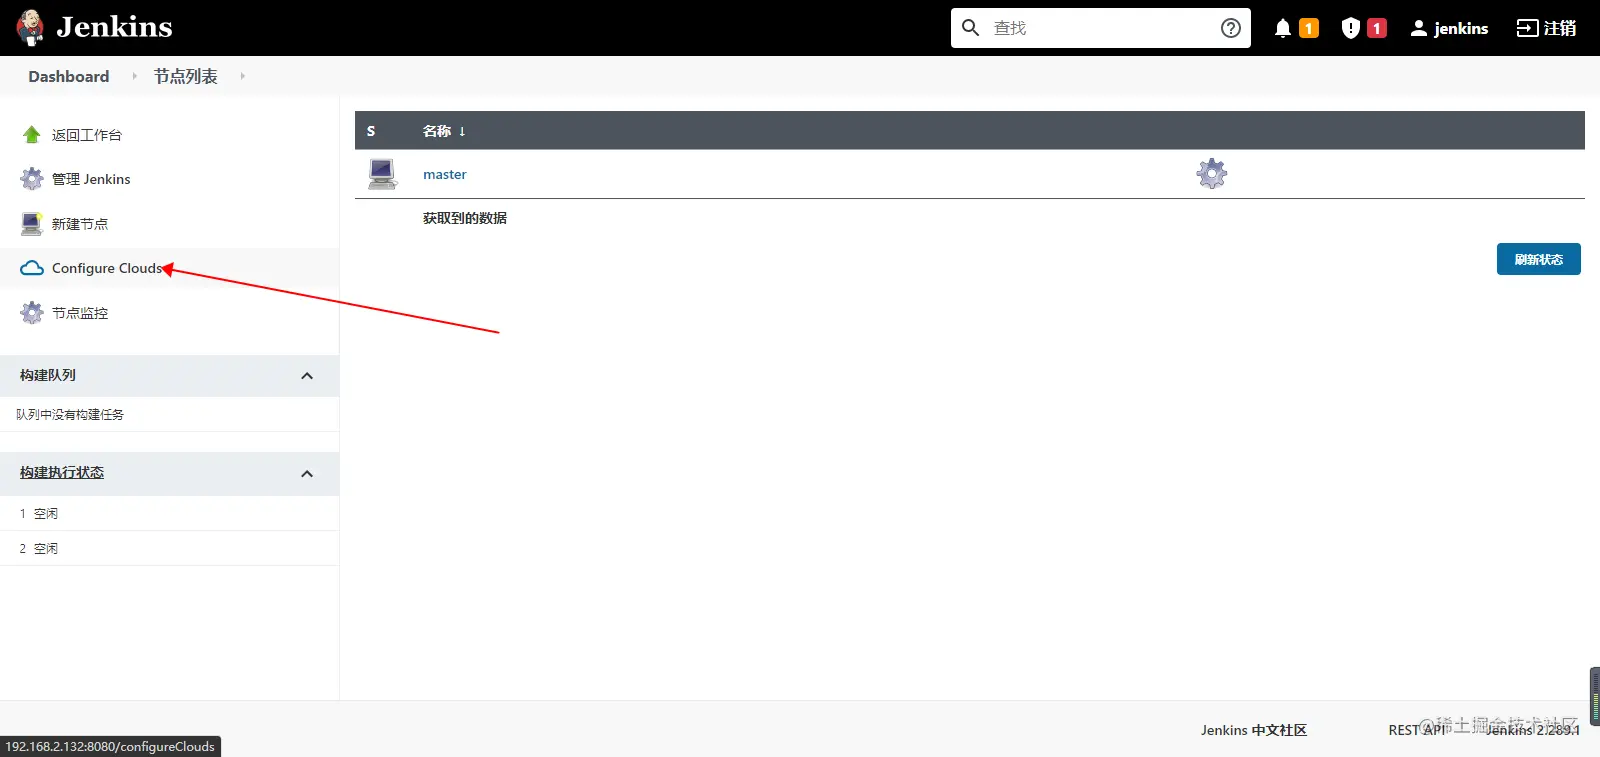Click the Configure Clouds cloud icon
Viewport: 1600px width, 757px height.
click(x=32, y=268)
